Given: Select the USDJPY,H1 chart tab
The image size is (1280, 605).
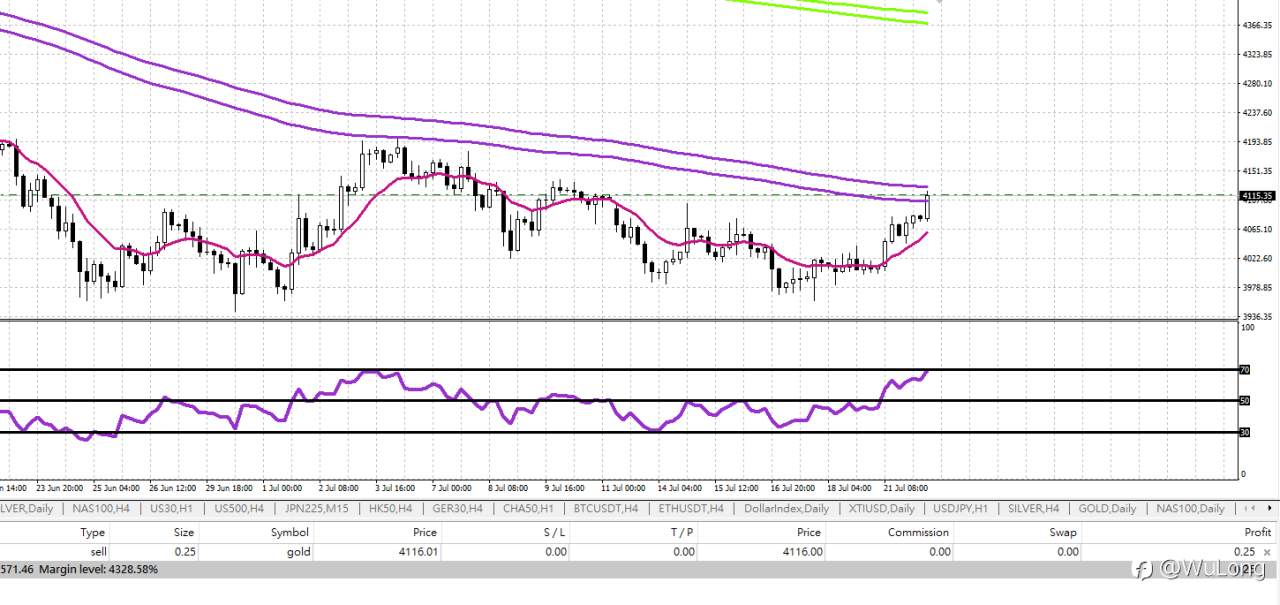Looking at the screenshot, I should tap(959, 508).
